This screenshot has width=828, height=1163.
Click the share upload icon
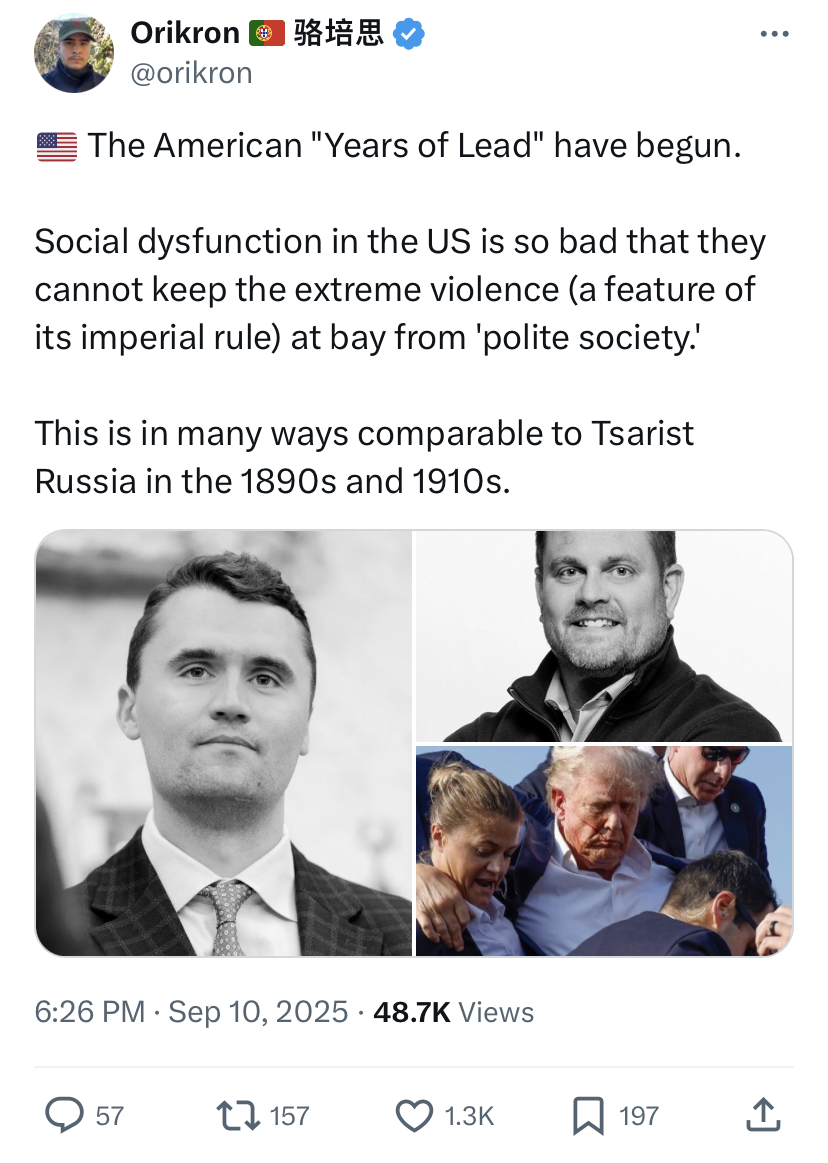pyautogui.click(x=763, y=1115)
